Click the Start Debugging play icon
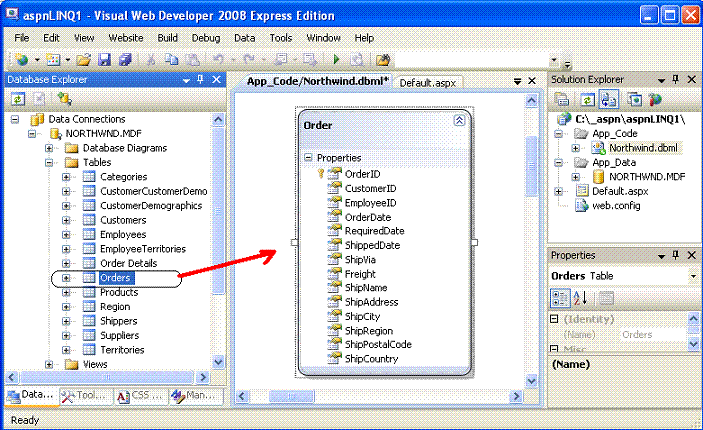 click(x=336, y=60)
